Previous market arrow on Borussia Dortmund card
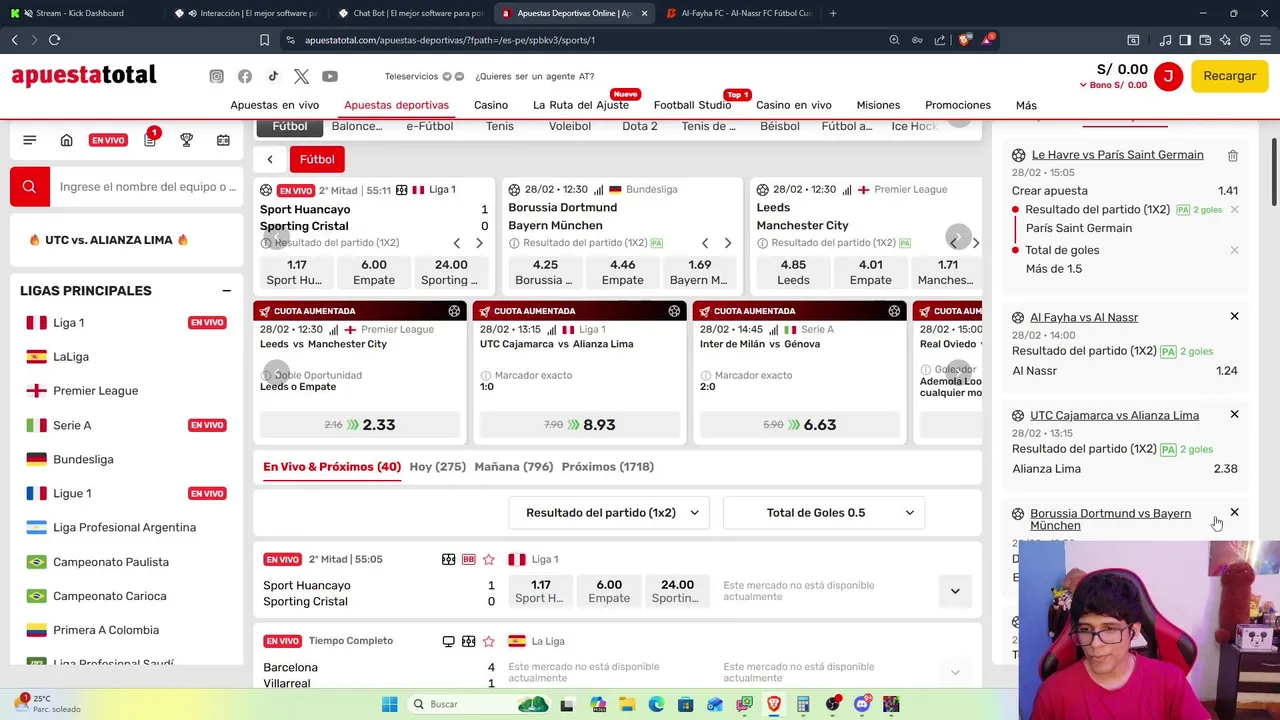This screenshot has width=1280, height=720. click(705, 243)
